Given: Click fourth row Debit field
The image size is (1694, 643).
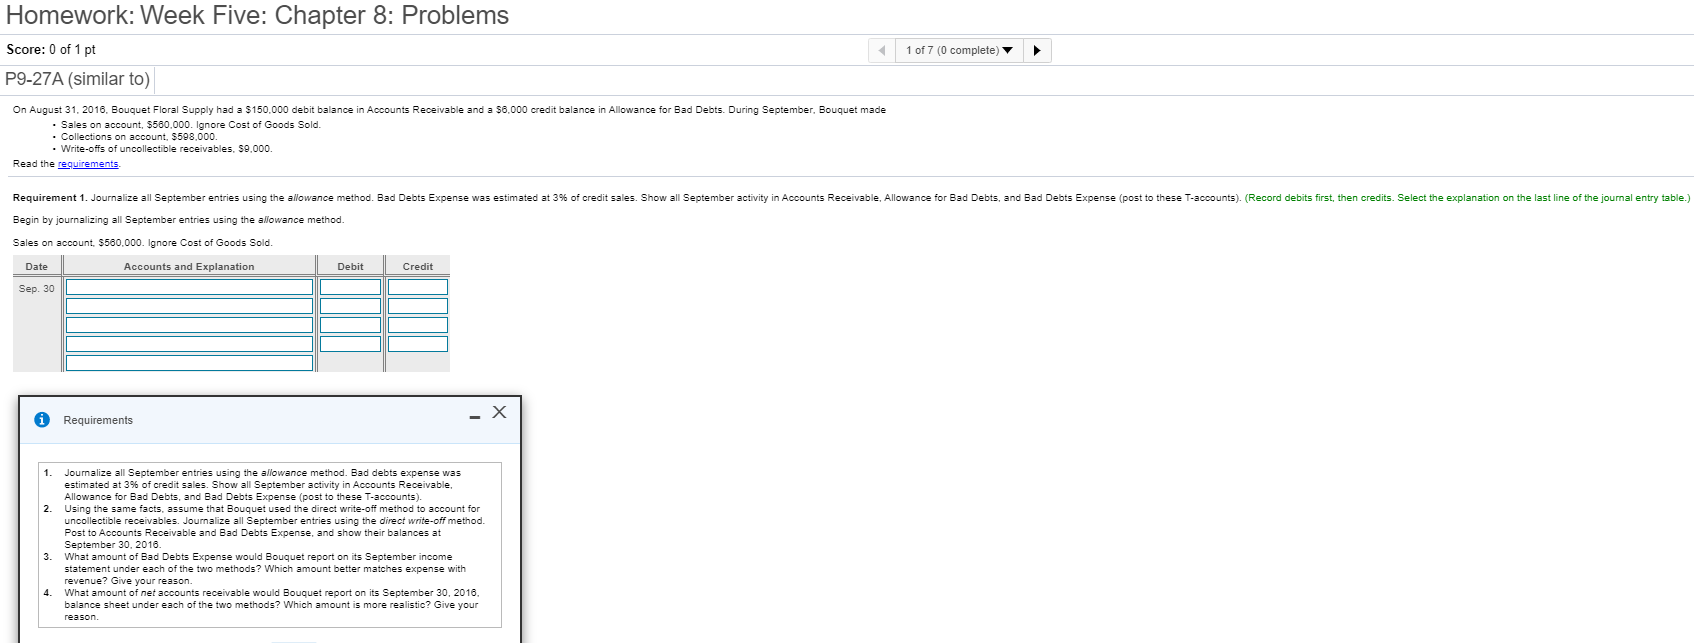Looking at the screenshot, I should (x=350, y=344).
